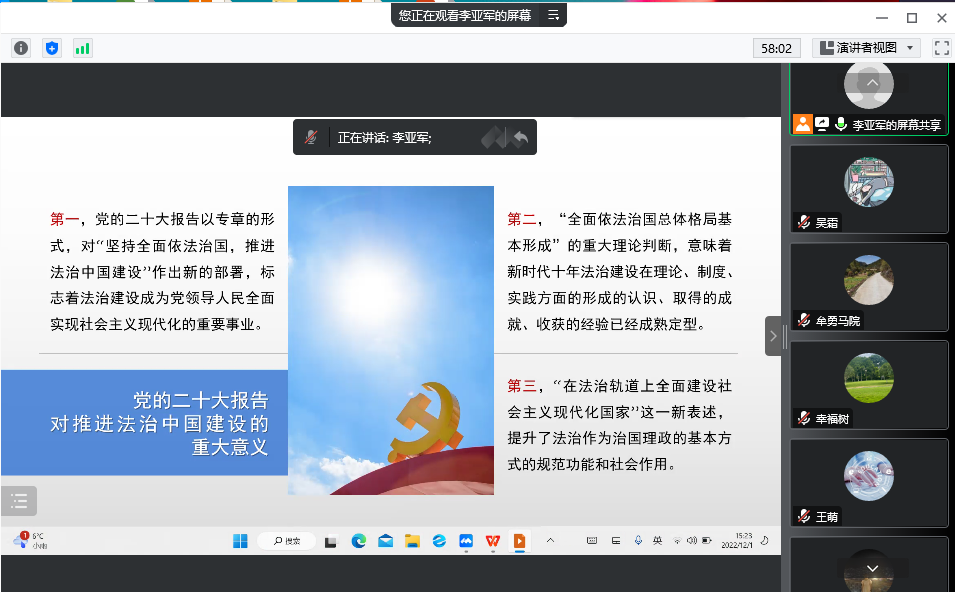Enter full screen mode via top-right icon
955x592 pixels.
point(941,48)
